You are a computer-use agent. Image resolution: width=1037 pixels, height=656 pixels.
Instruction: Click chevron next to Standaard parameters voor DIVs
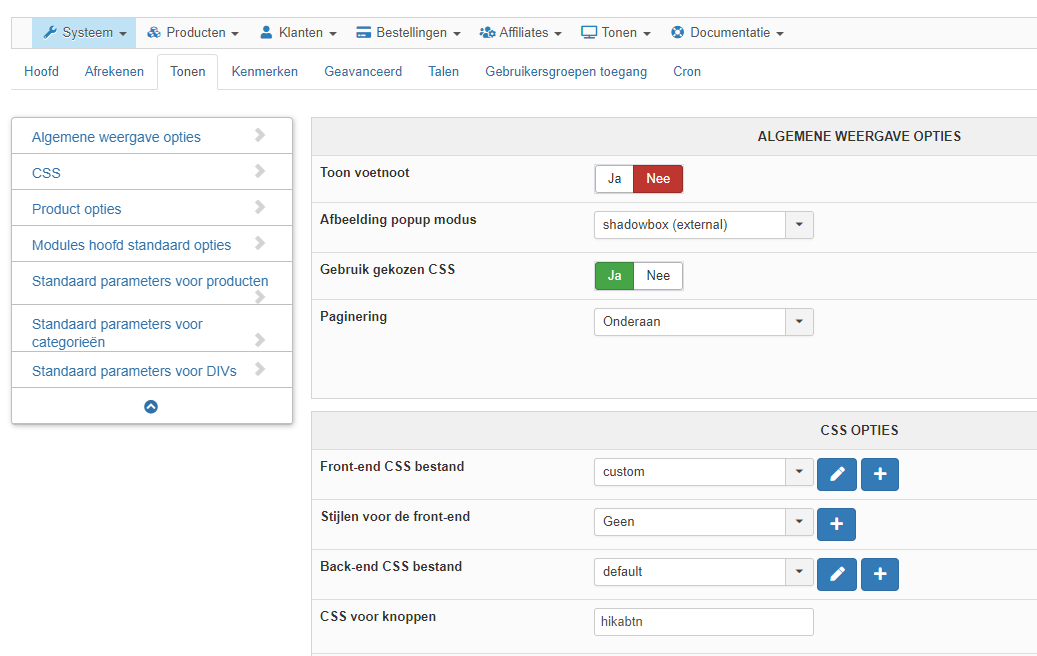click(260, 369)
